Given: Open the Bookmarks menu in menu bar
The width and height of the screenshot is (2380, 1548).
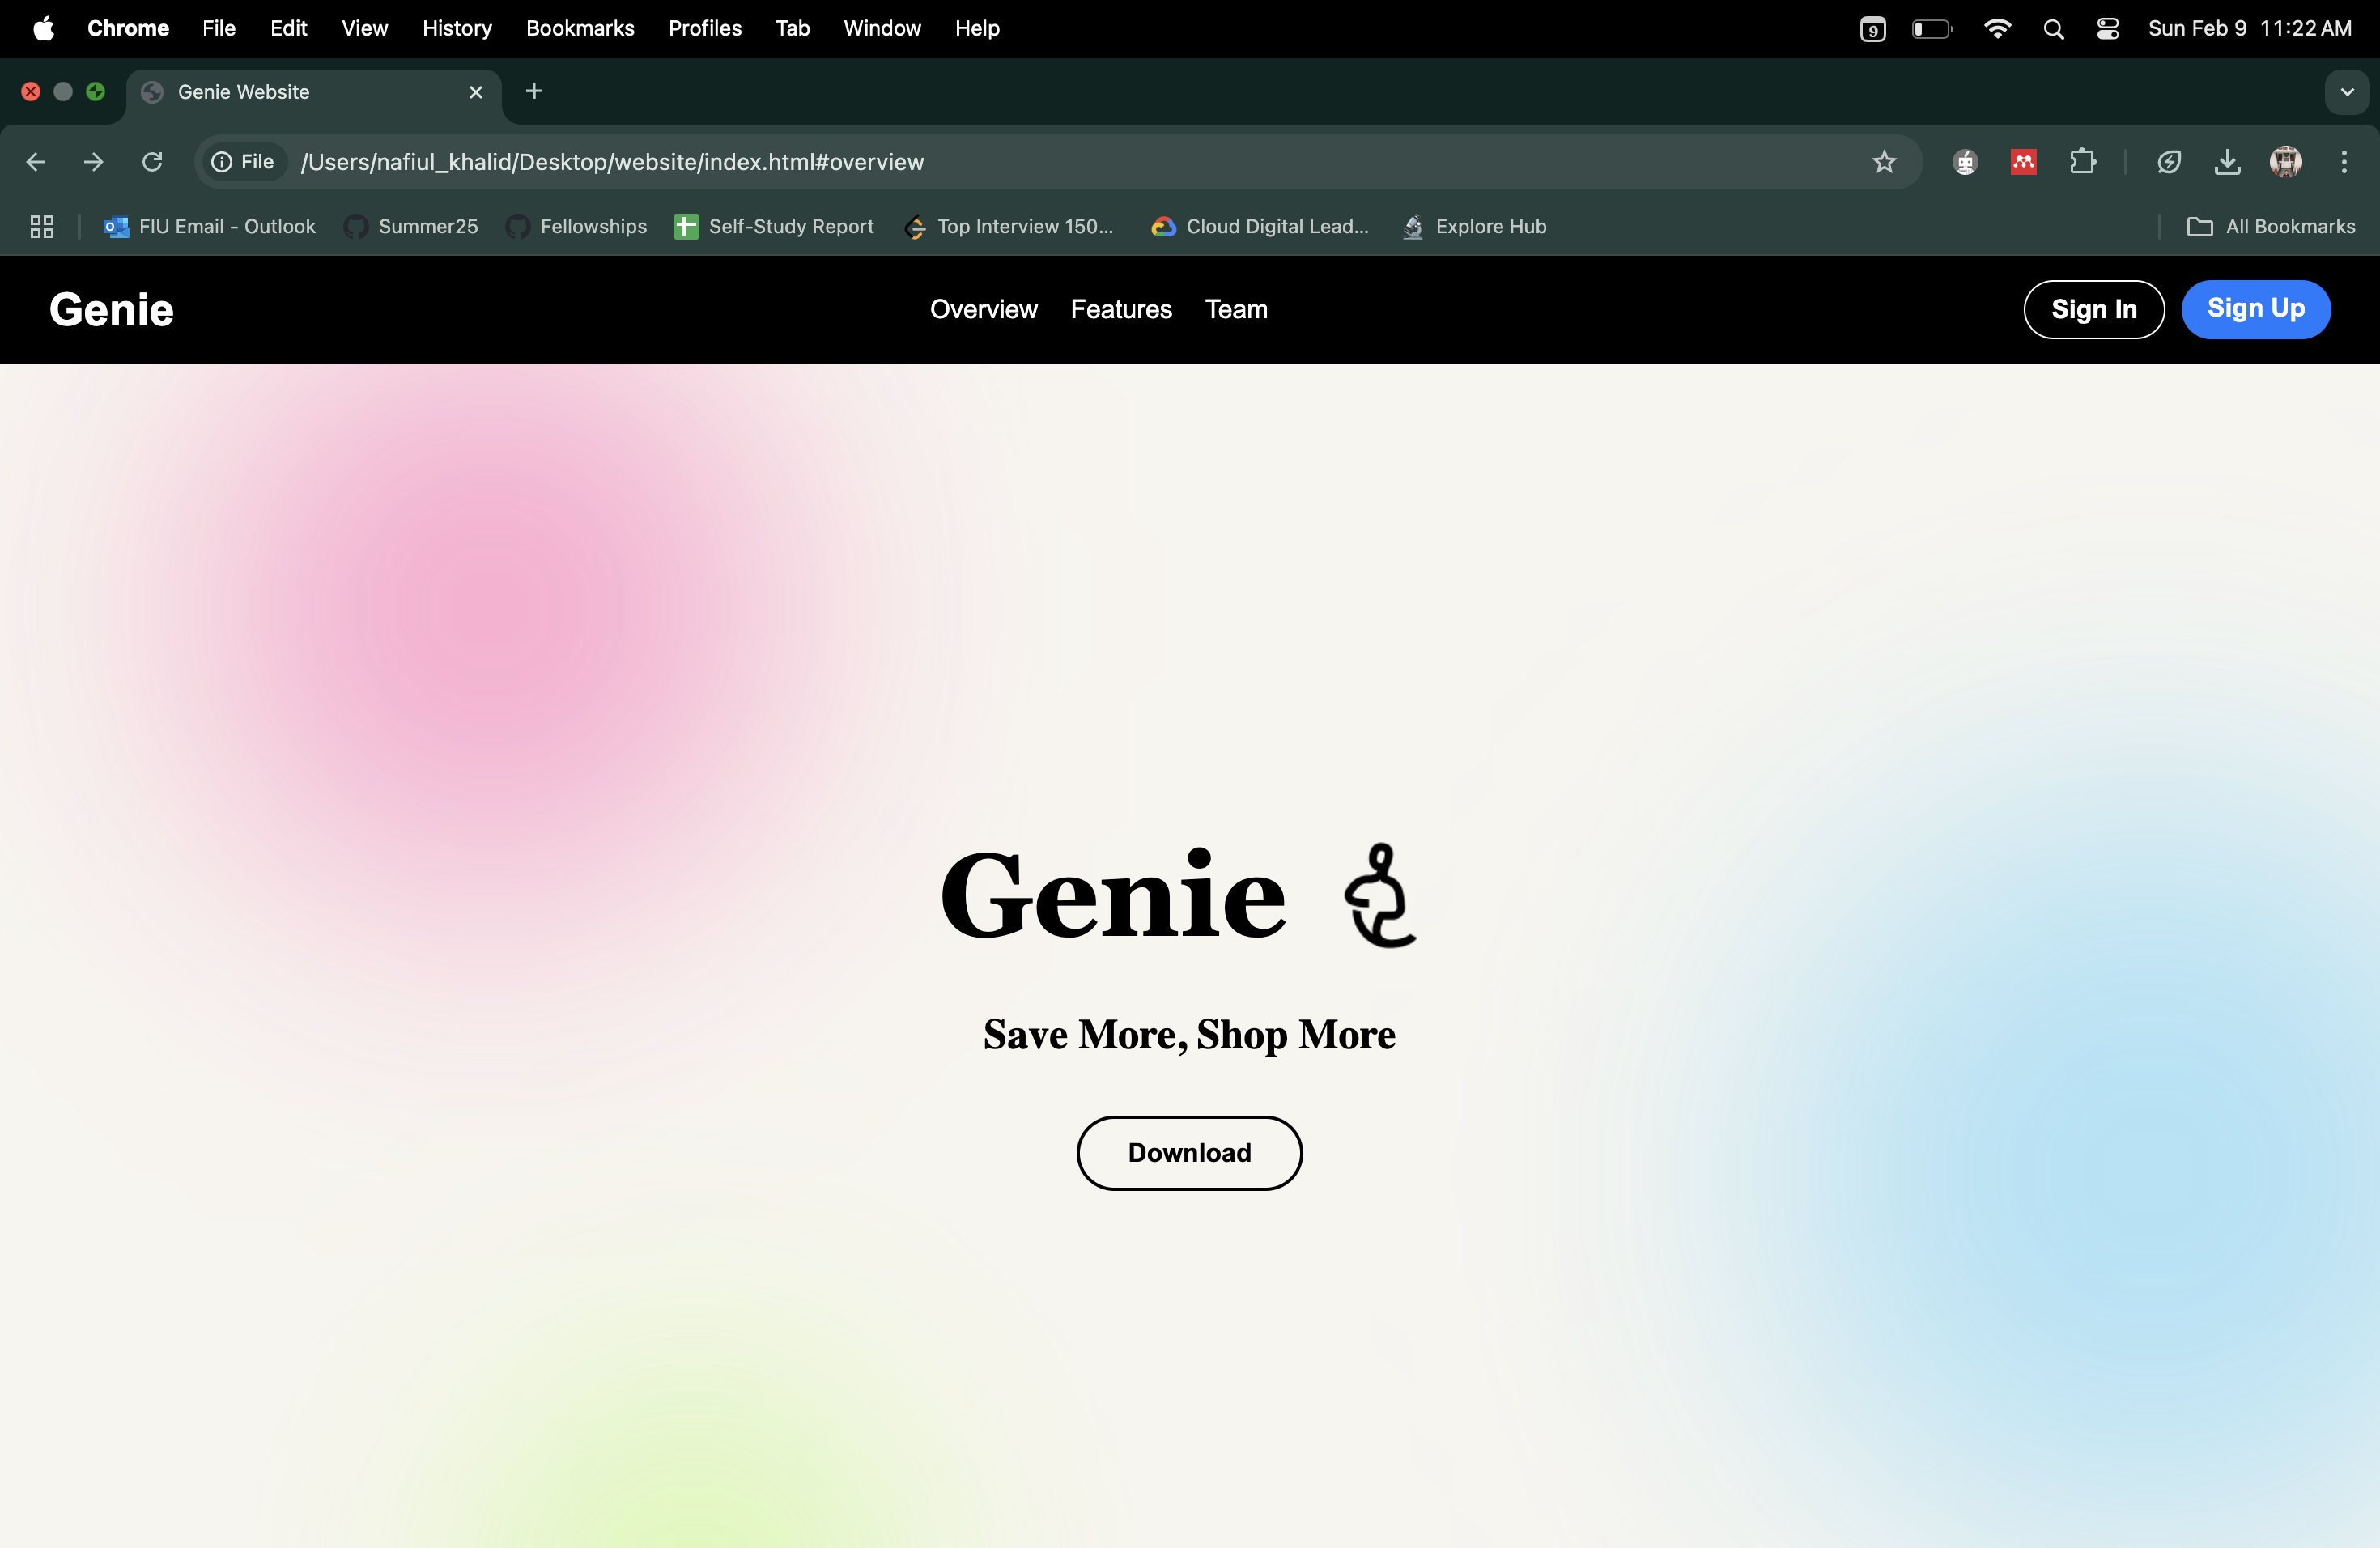Looking at the screenshot, I should [x=580, y=29].
